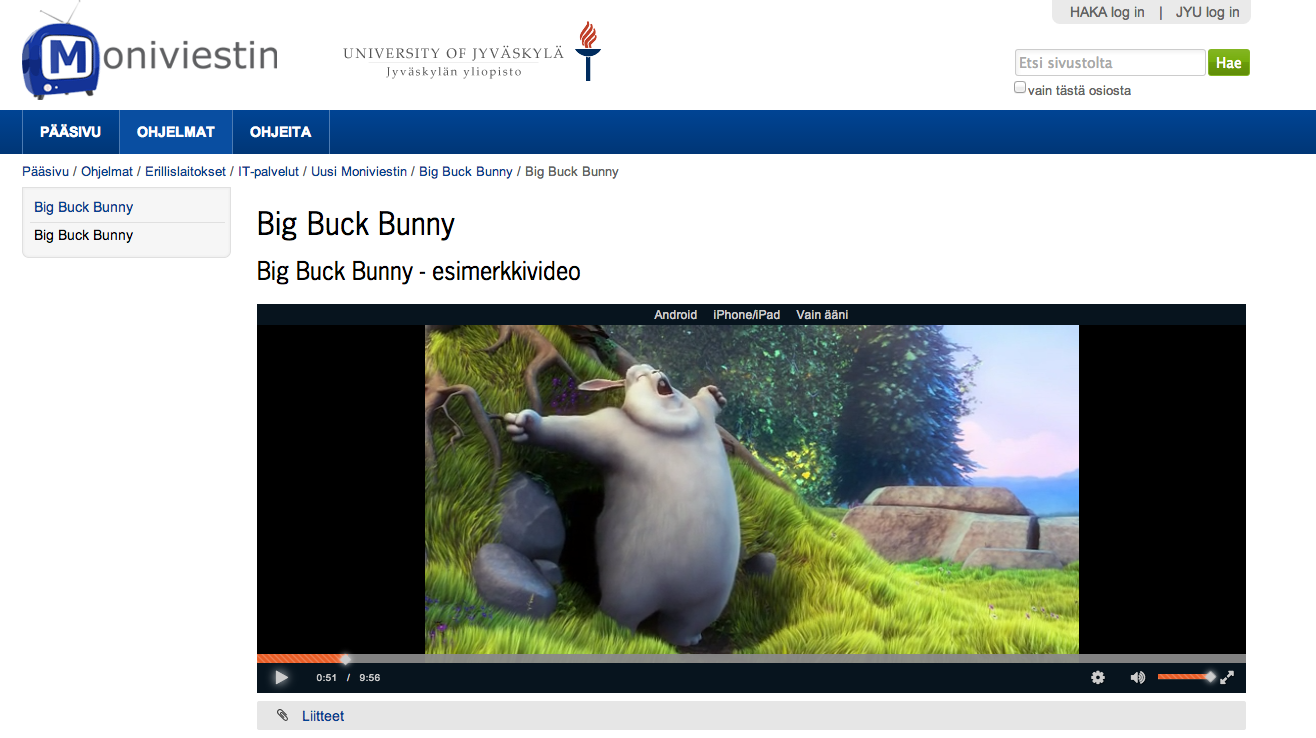Click the green Hae search button
1316x738 pixels.
pos(1228,63)
